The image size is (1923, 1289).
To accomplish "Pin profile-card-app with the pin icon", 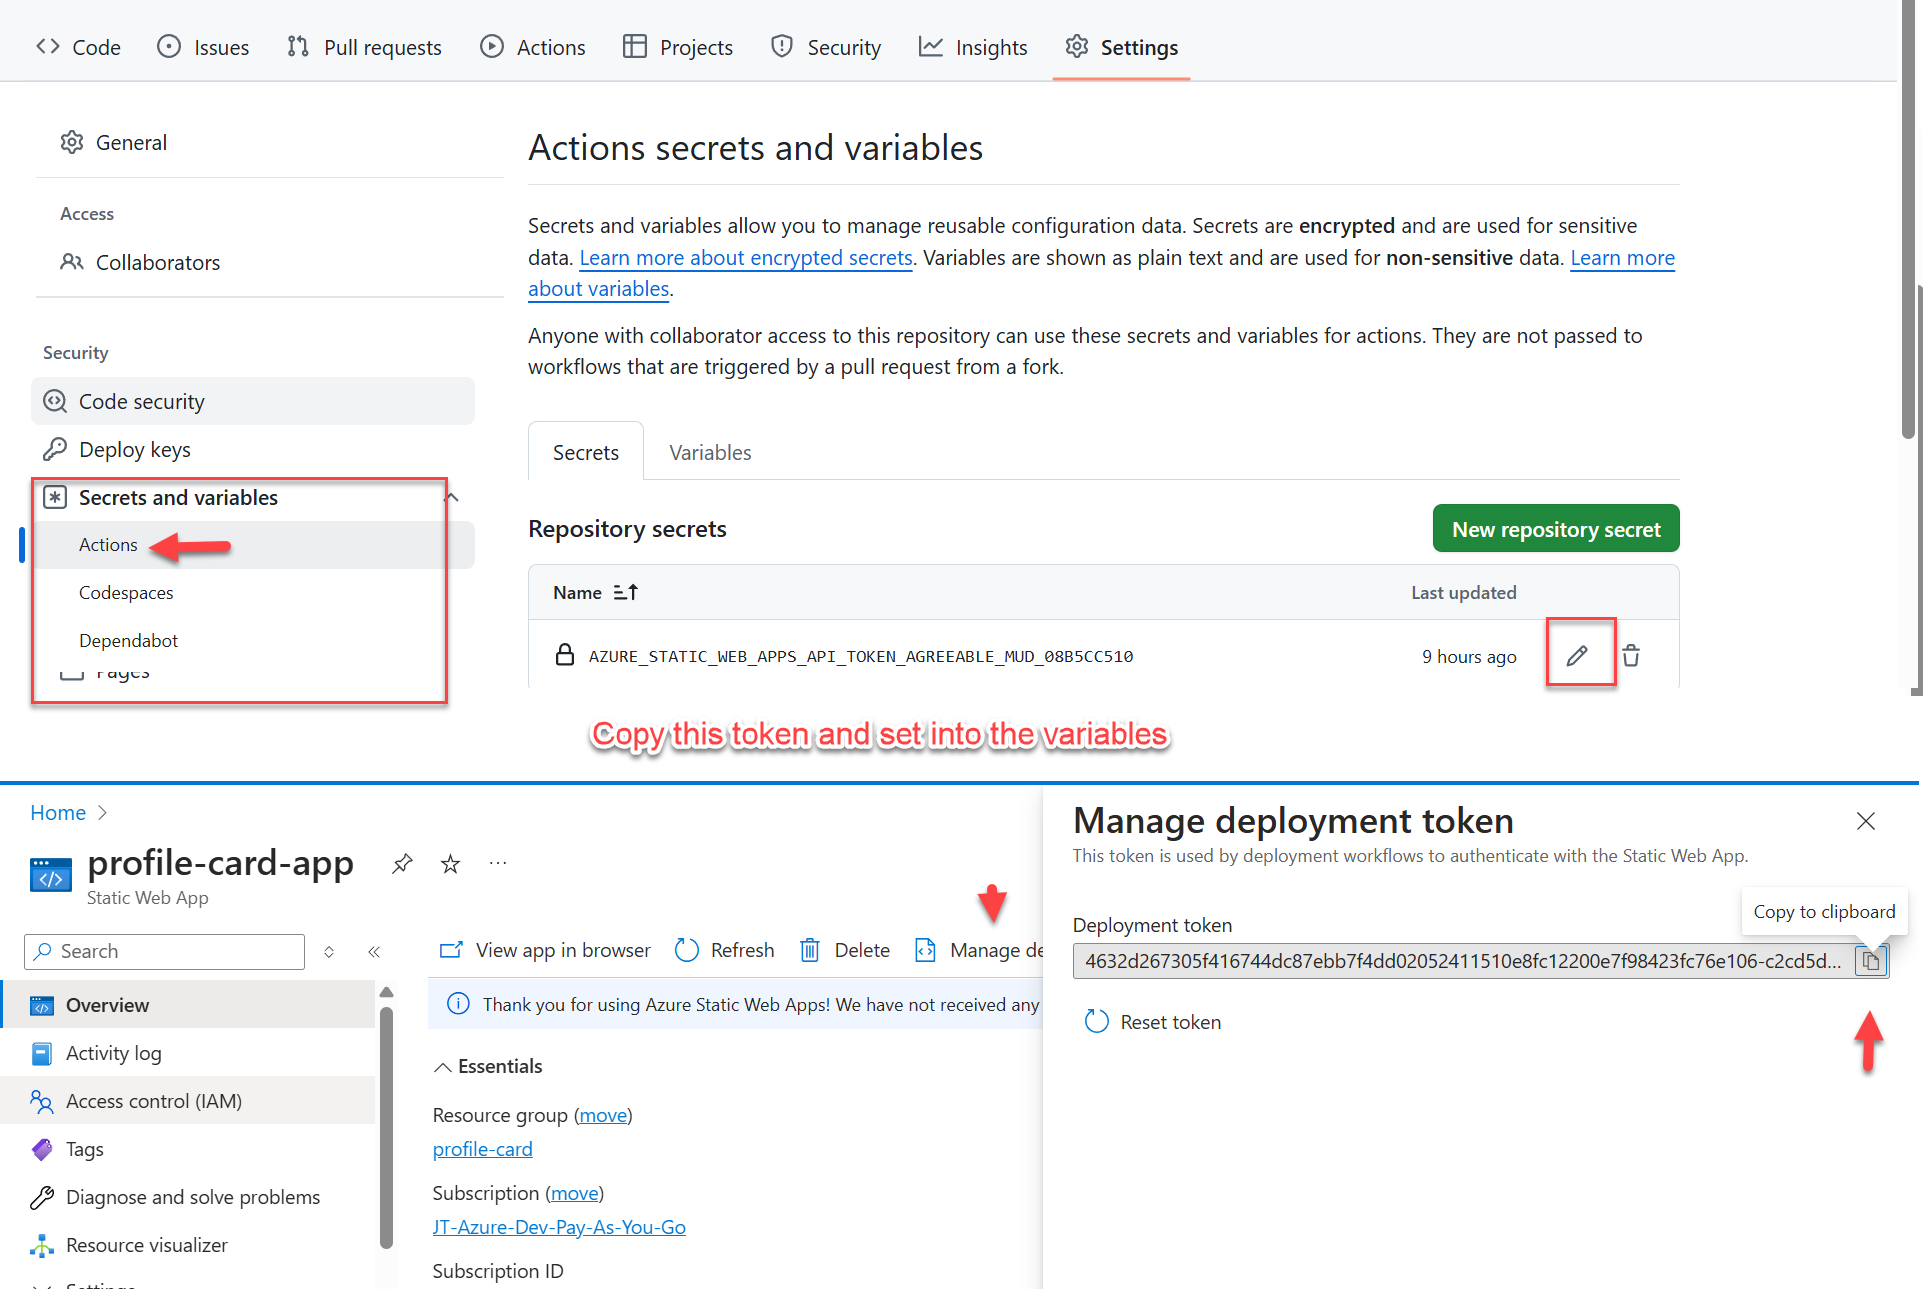I will 402,863.
